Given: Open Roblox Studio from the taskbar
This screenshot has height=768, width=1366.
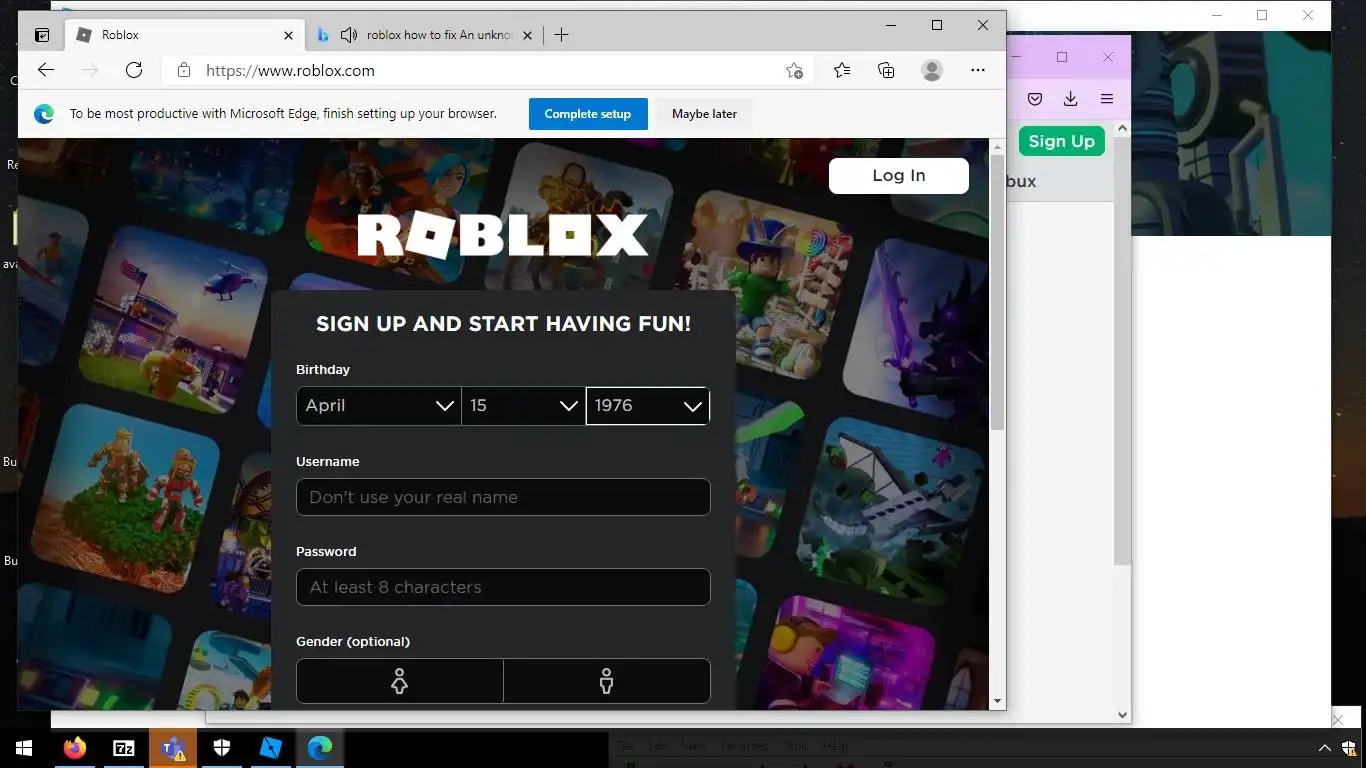Looking at the screenshot, I should pyautogui.click(x=271, y=748).
